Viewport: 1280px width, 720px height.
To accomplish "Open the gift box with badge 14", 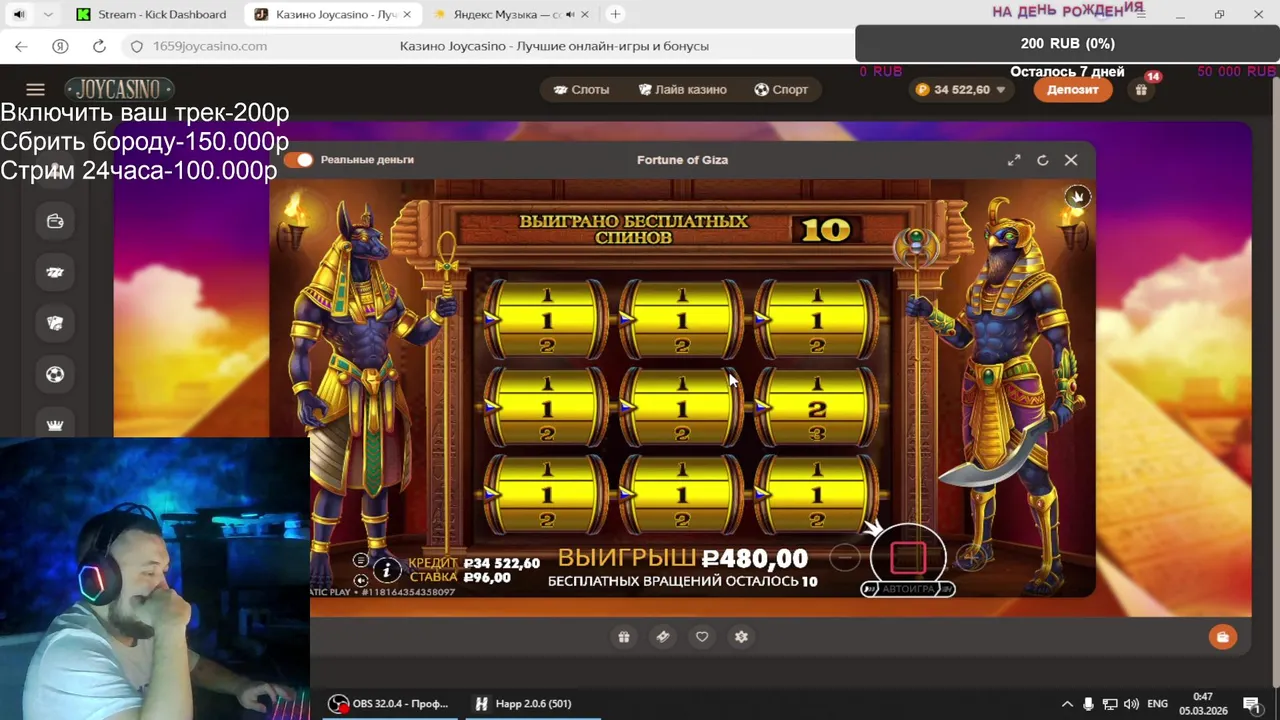I will click(1141, 89).
